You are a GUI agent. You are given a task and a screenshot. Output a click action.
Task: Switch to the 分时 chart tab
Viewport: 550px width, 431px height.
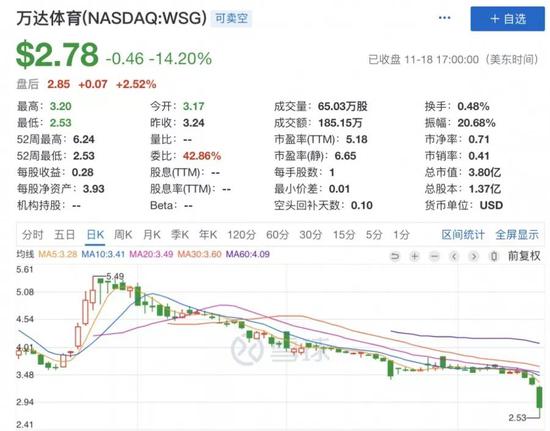pyautogui.click(x=33, y=235)
